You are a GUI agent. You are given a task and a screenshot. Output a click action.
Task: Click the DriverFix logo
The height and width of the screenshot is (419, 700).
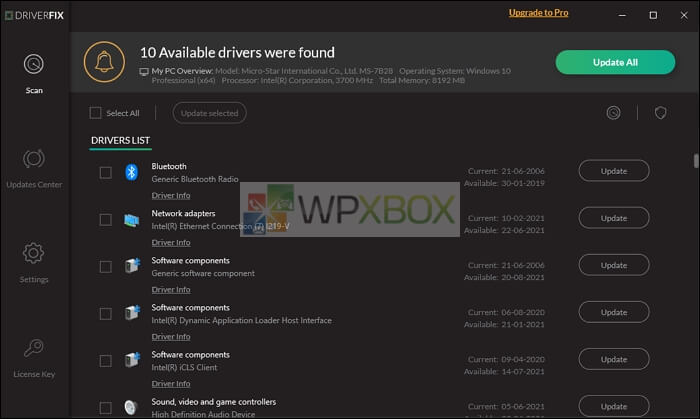tap(34, 16)
